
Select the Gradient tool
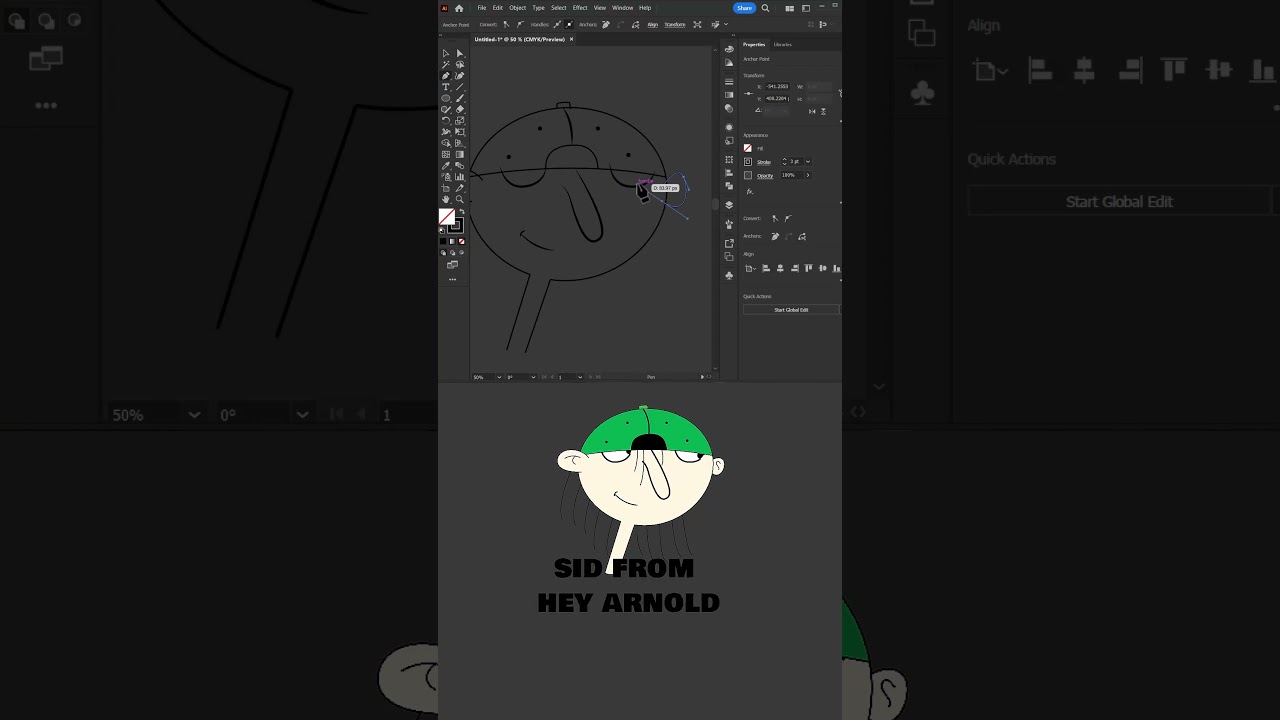(460, 154)
